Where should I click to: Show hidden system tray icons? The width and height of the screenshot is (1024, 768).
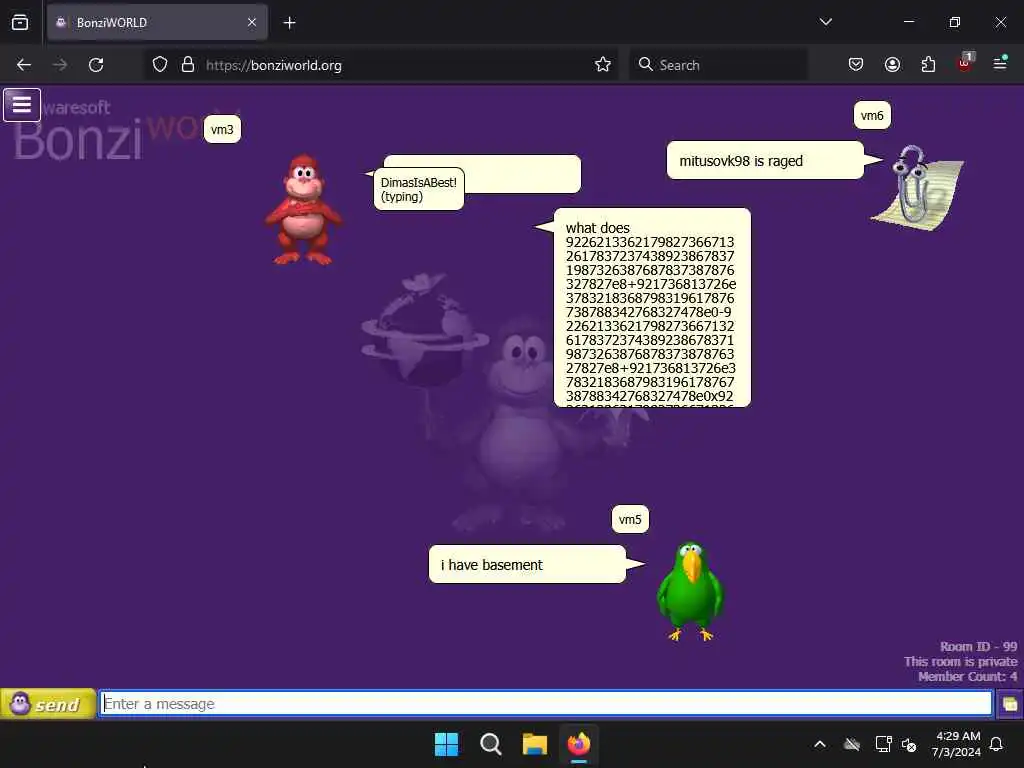(820, 744)
